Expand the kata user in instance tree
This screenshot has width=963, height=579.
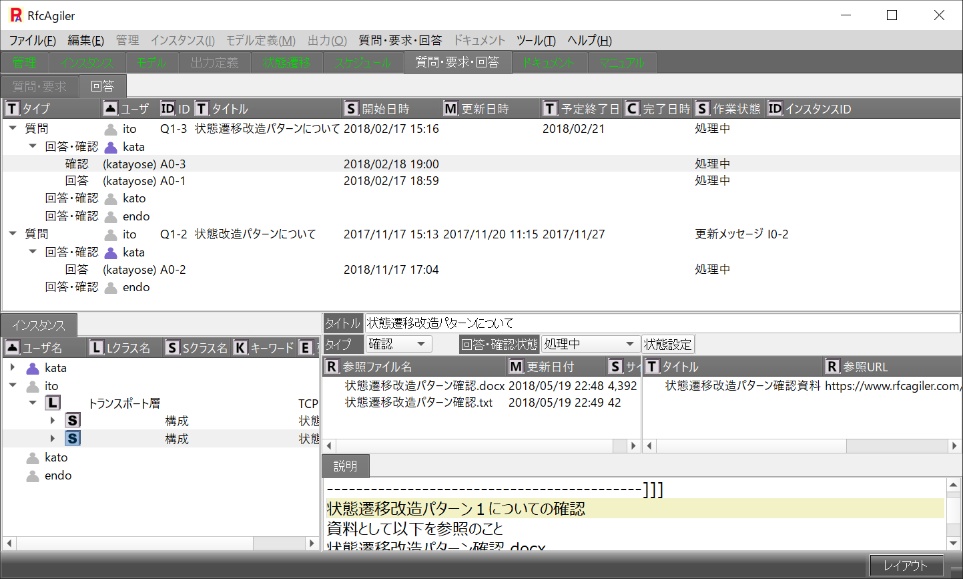click(x=12, y=368)
